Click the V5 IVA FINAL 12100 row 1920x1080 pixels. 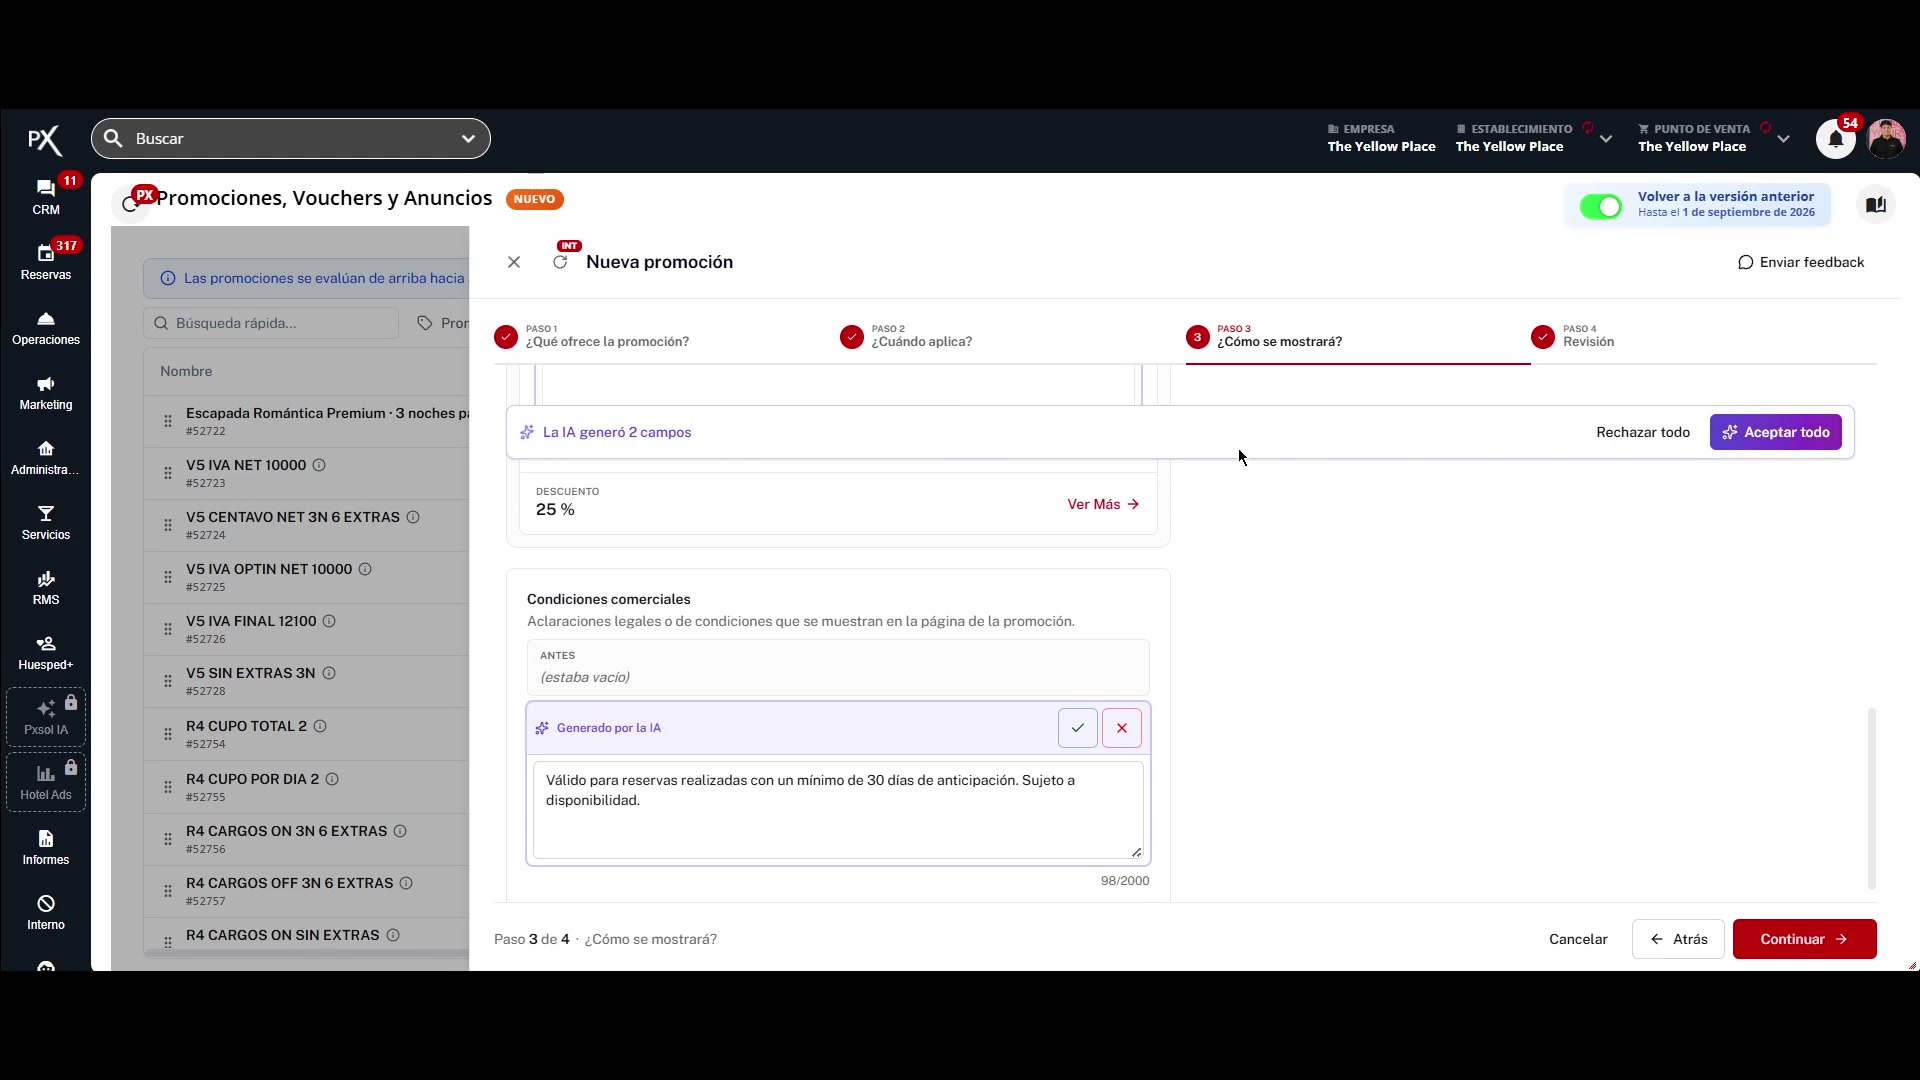point(306,629)
